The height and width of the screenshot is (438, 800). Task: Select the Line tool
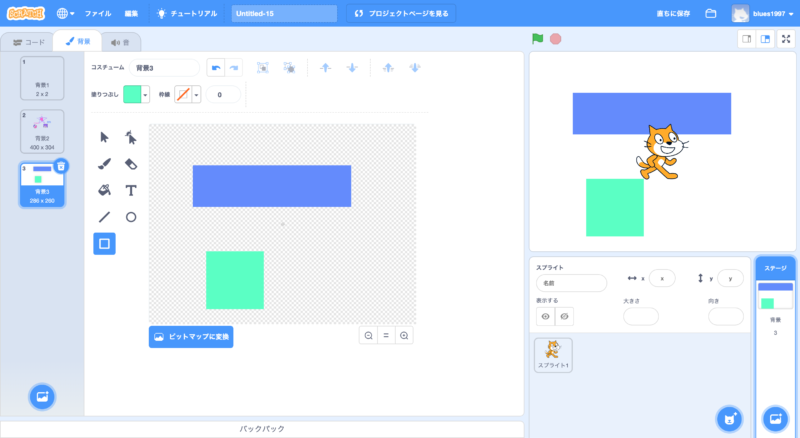point(104,216)
